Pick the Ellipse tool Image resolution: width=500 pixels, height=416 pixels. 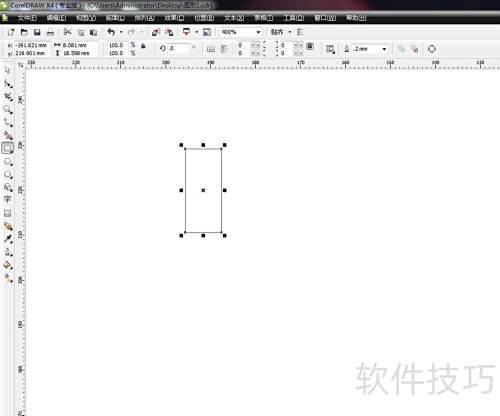click(x=8, y=162)
